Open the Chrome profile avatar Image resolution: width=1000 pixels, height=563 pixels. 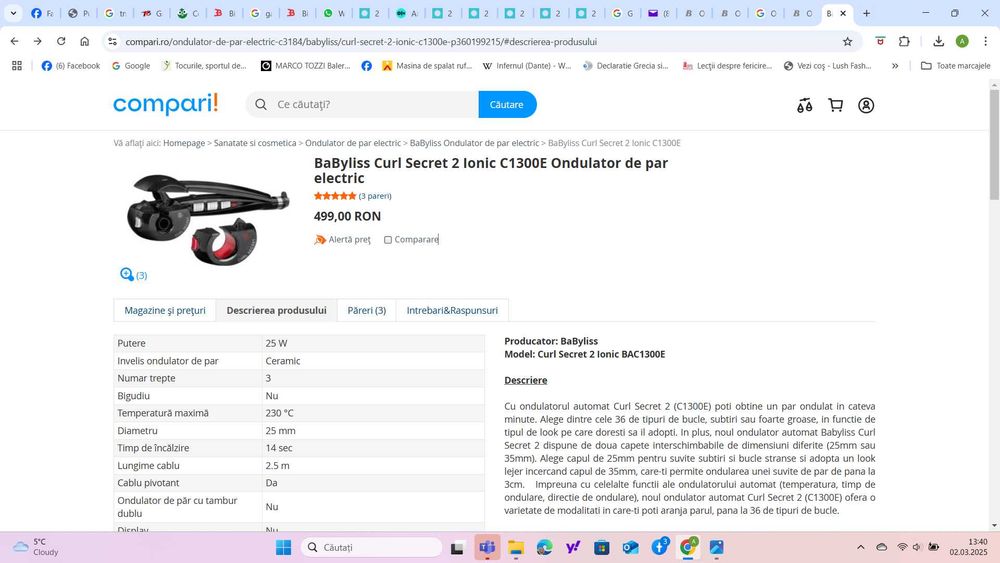point(962,41)
